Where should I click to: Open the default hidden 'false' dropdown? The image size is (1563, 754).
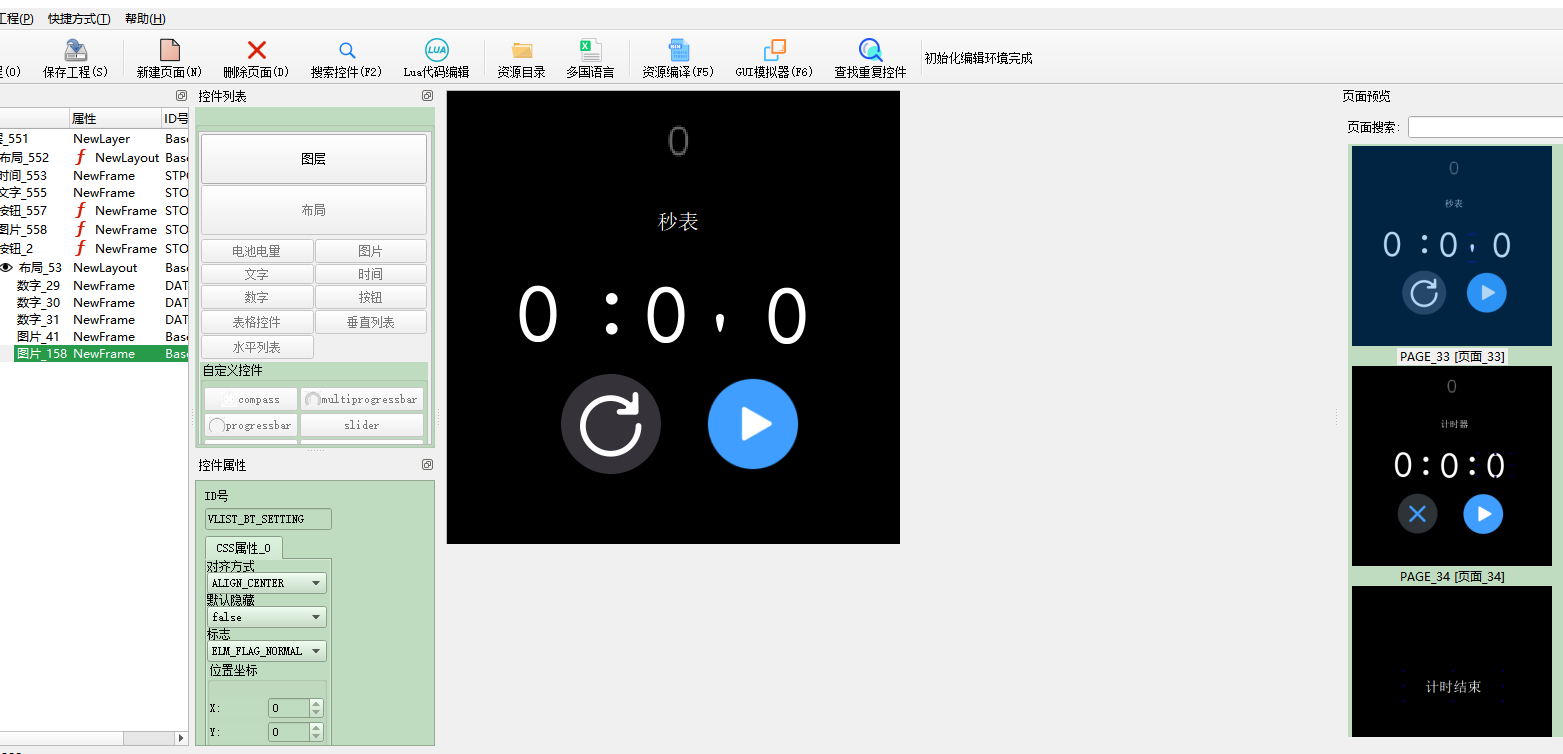pyautogui.click(x=267, y=617)
